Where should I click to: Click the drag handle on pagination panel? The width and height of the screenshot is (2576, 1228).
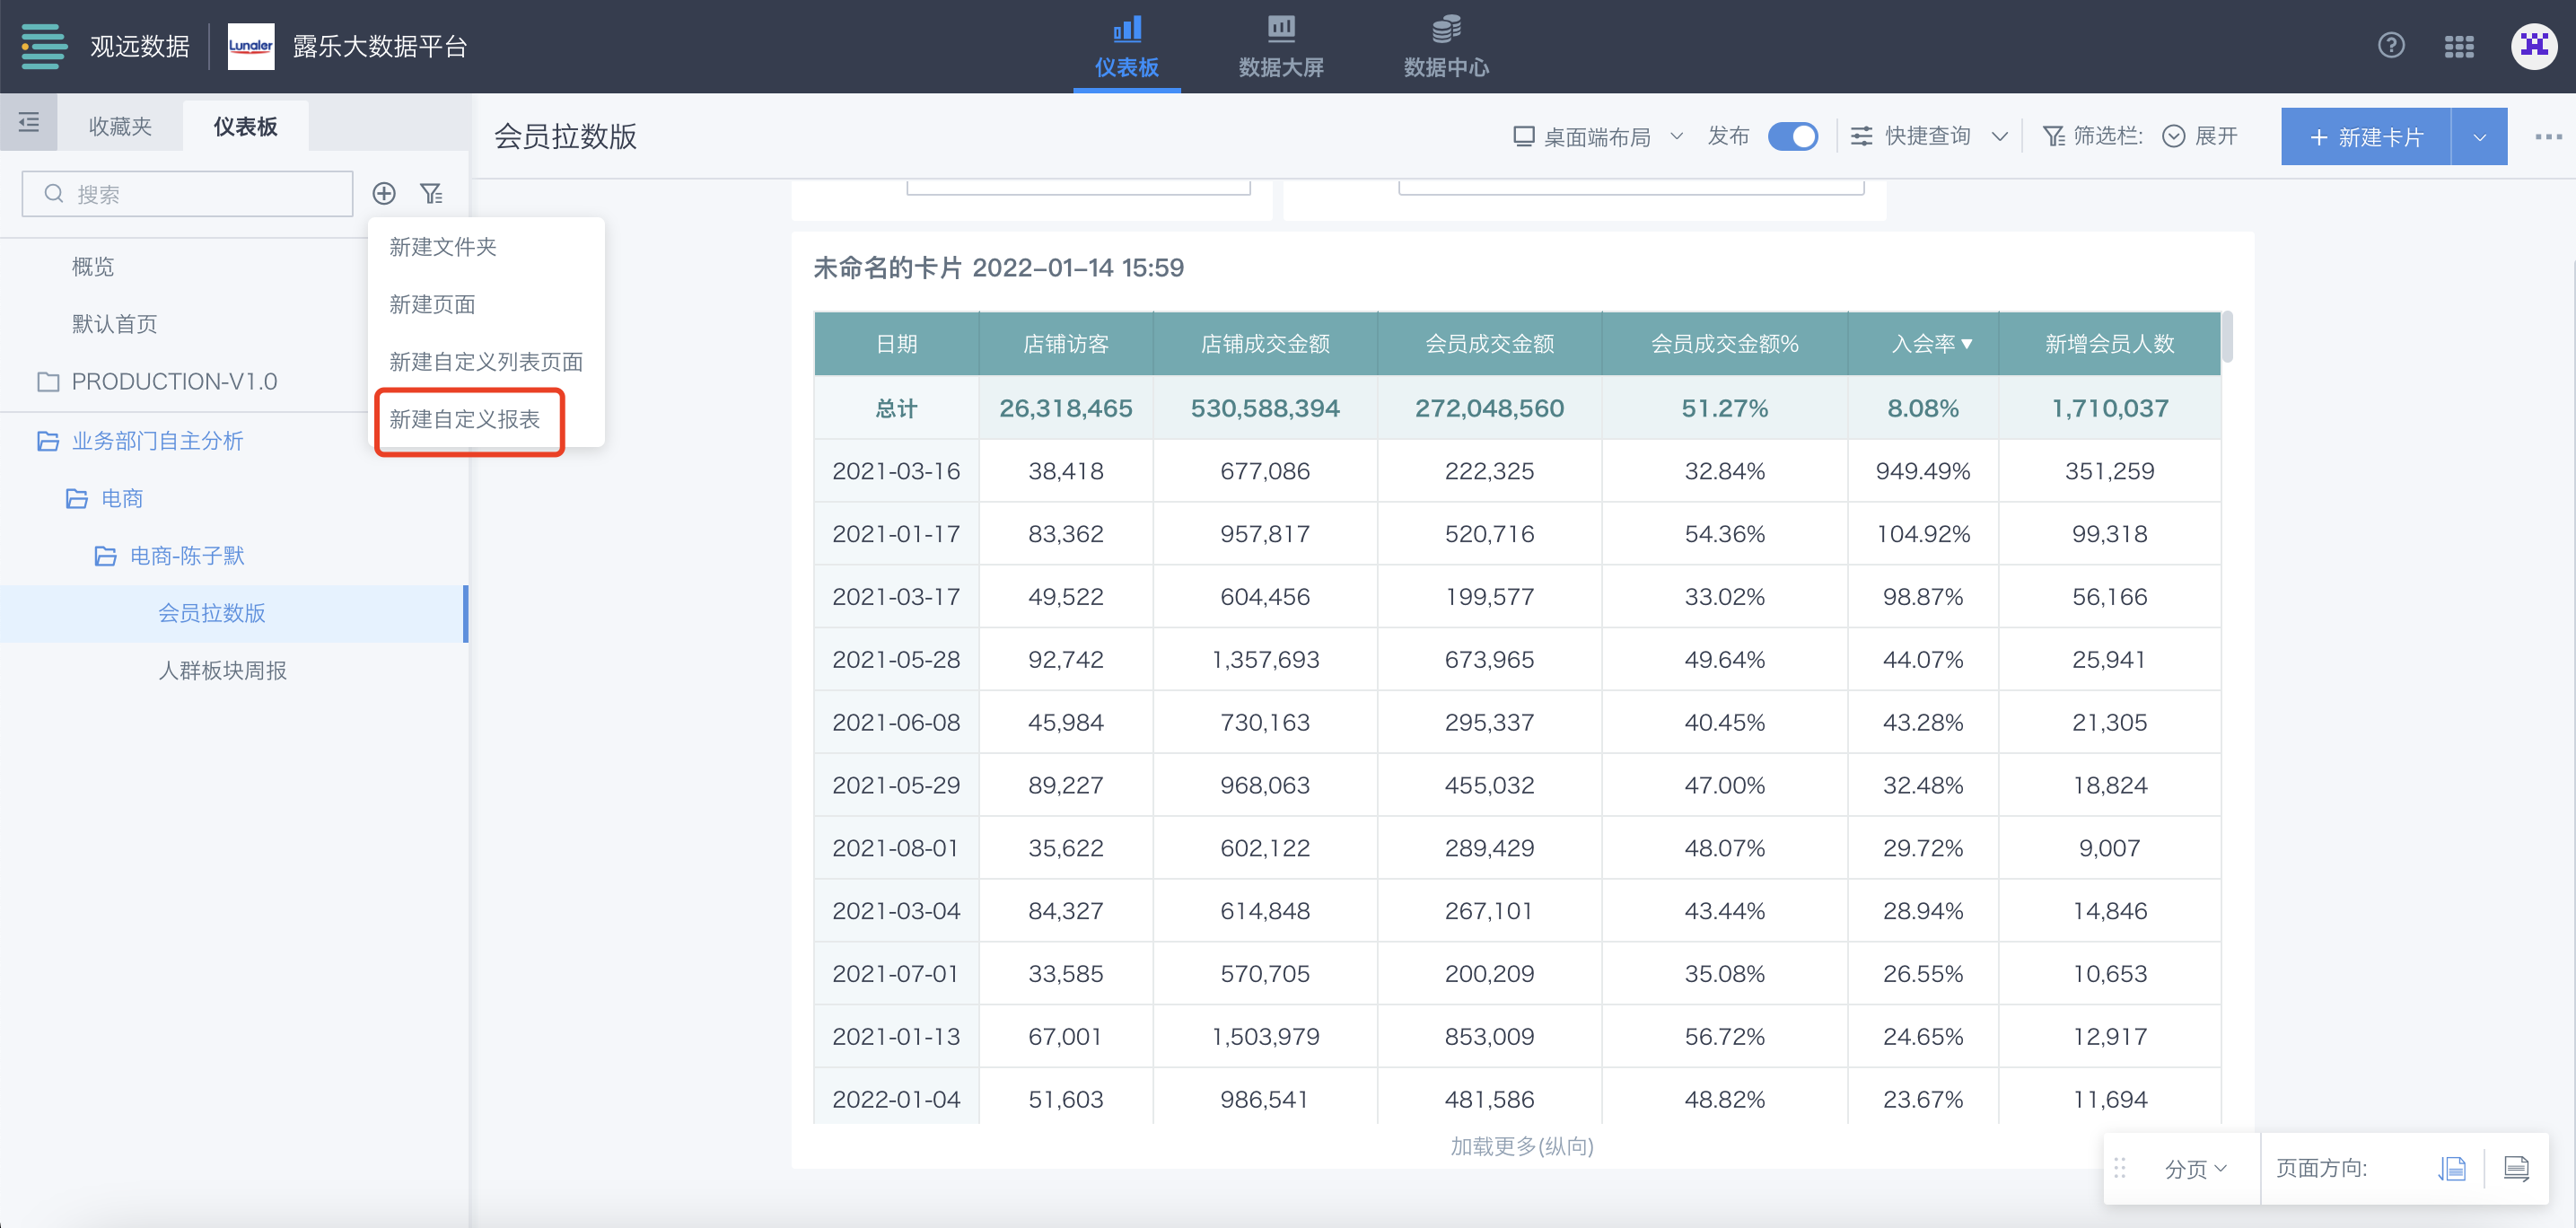tap(2119, 1168)
